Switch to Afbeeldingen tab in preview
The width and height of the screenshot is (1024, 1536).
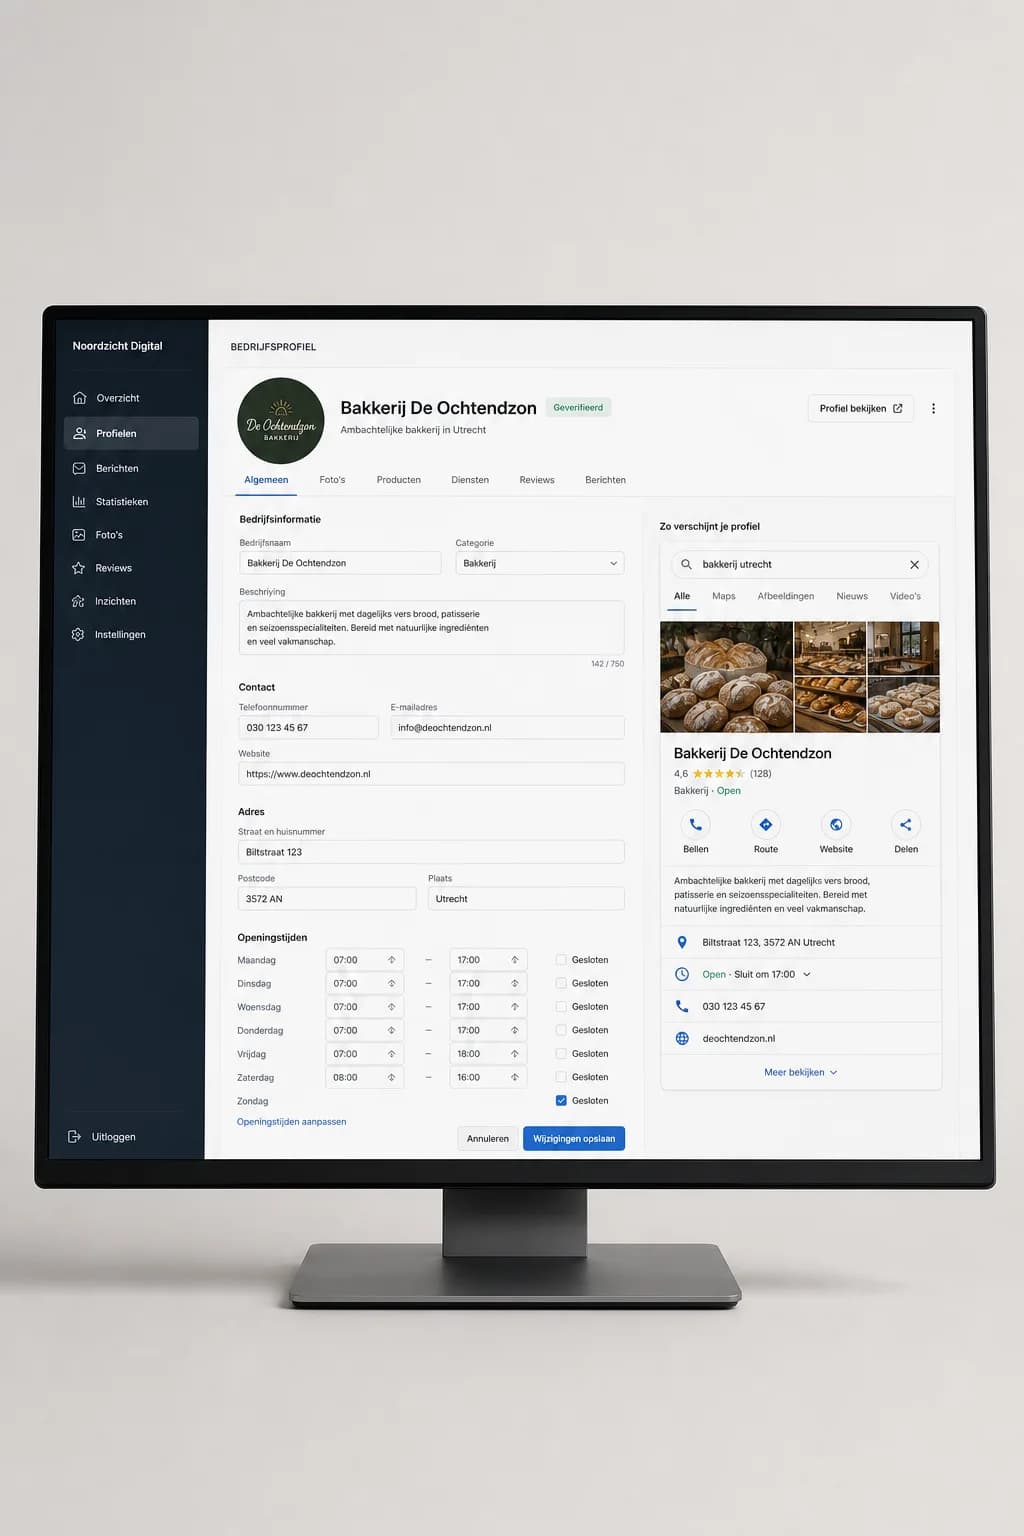786,596
